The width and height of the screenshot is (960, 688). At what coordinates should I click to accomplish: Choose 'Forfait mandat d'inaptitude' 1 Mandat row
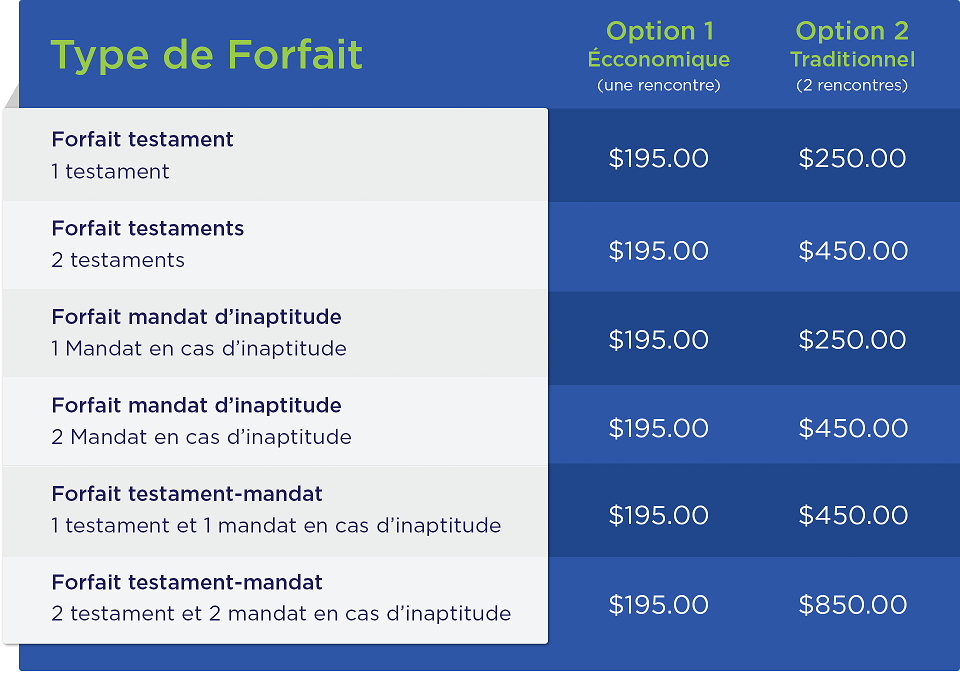pos(276,333)
